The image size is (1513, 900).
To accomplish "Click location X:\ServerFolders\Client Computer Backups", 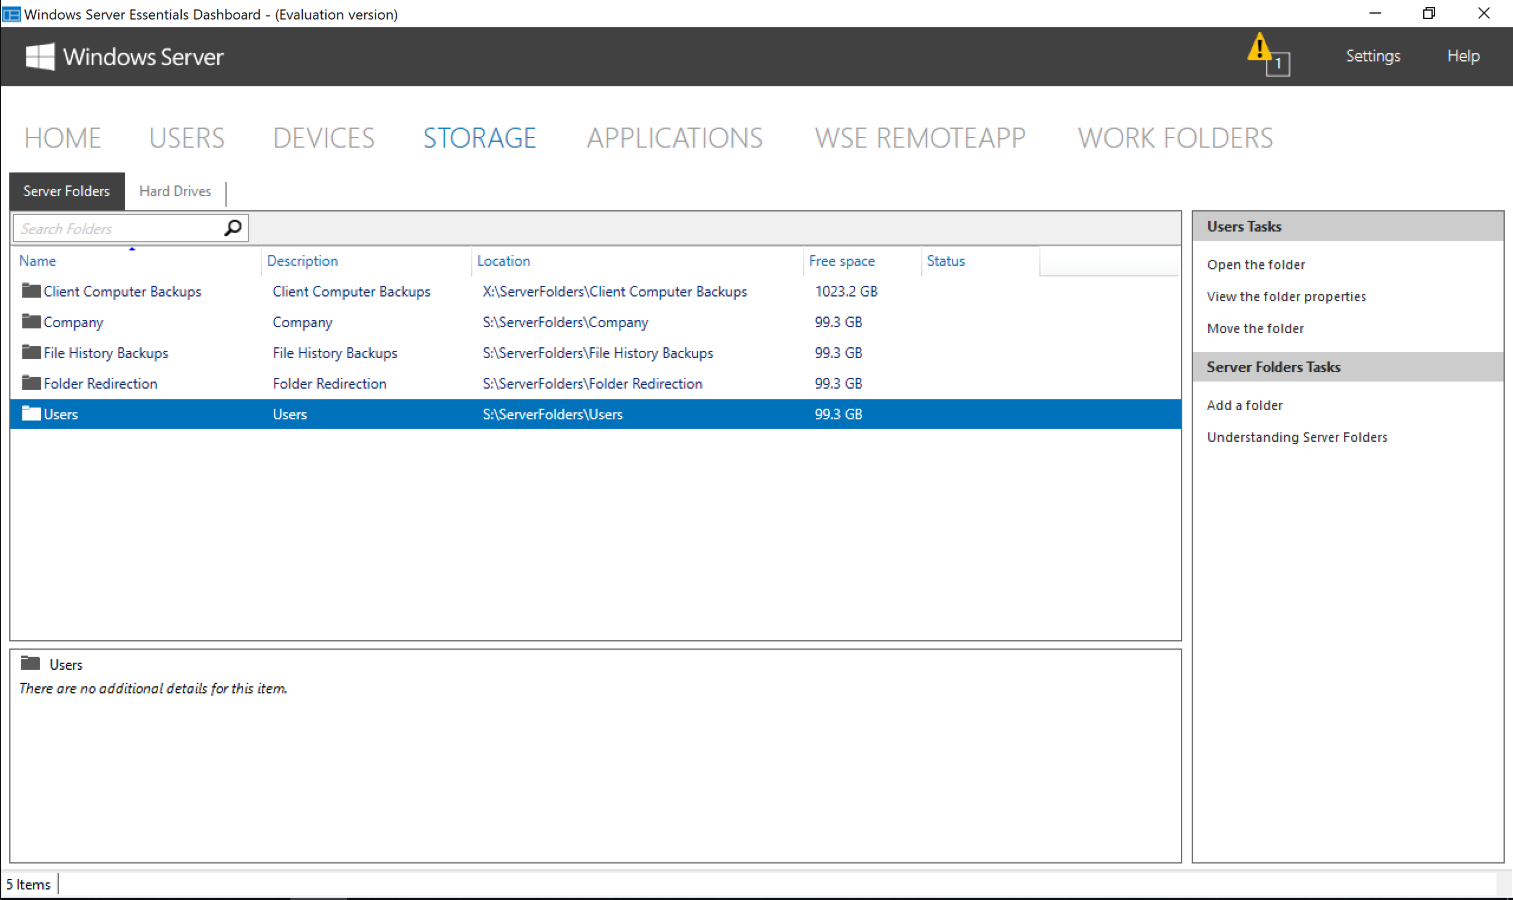I will point(615,292).
